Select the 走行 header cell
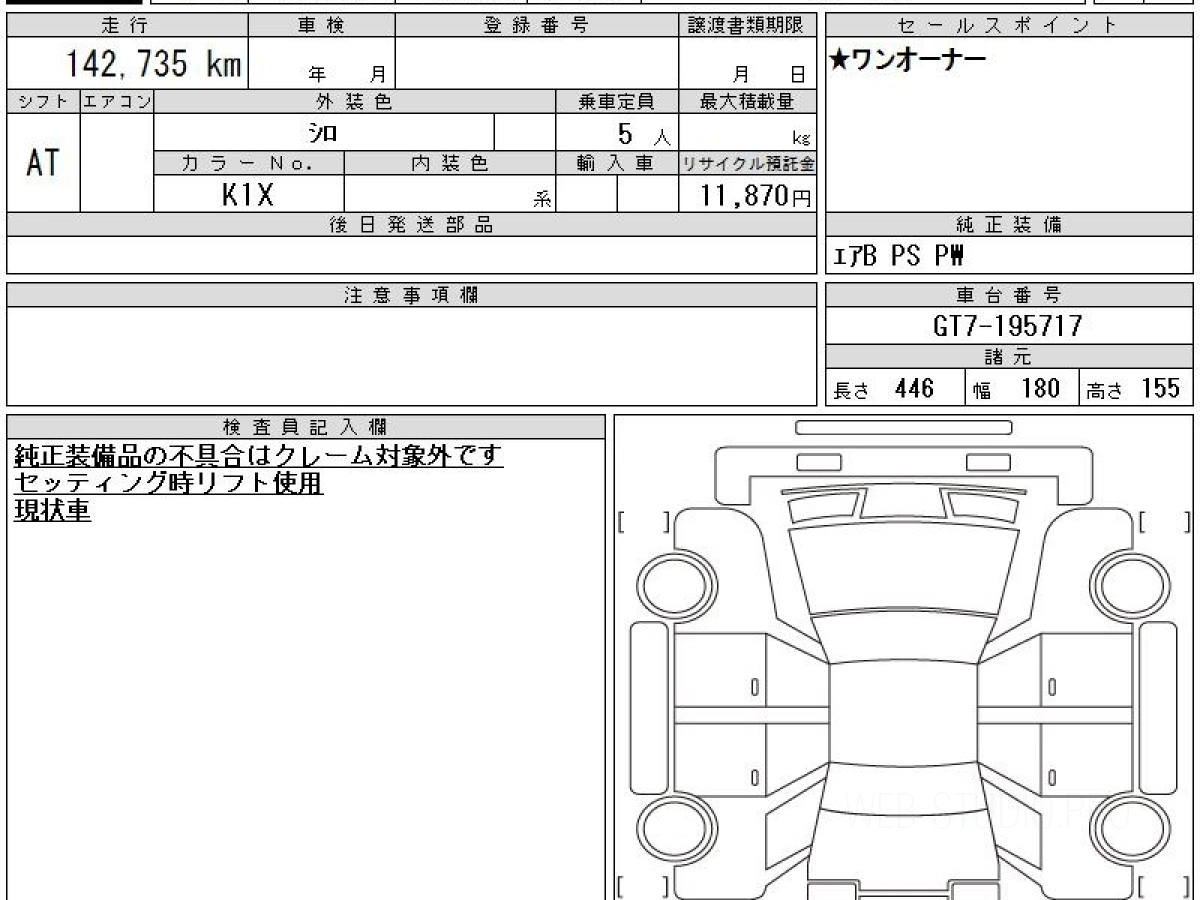This screenshot has width=1200, height=900. (x=127, y=26)
